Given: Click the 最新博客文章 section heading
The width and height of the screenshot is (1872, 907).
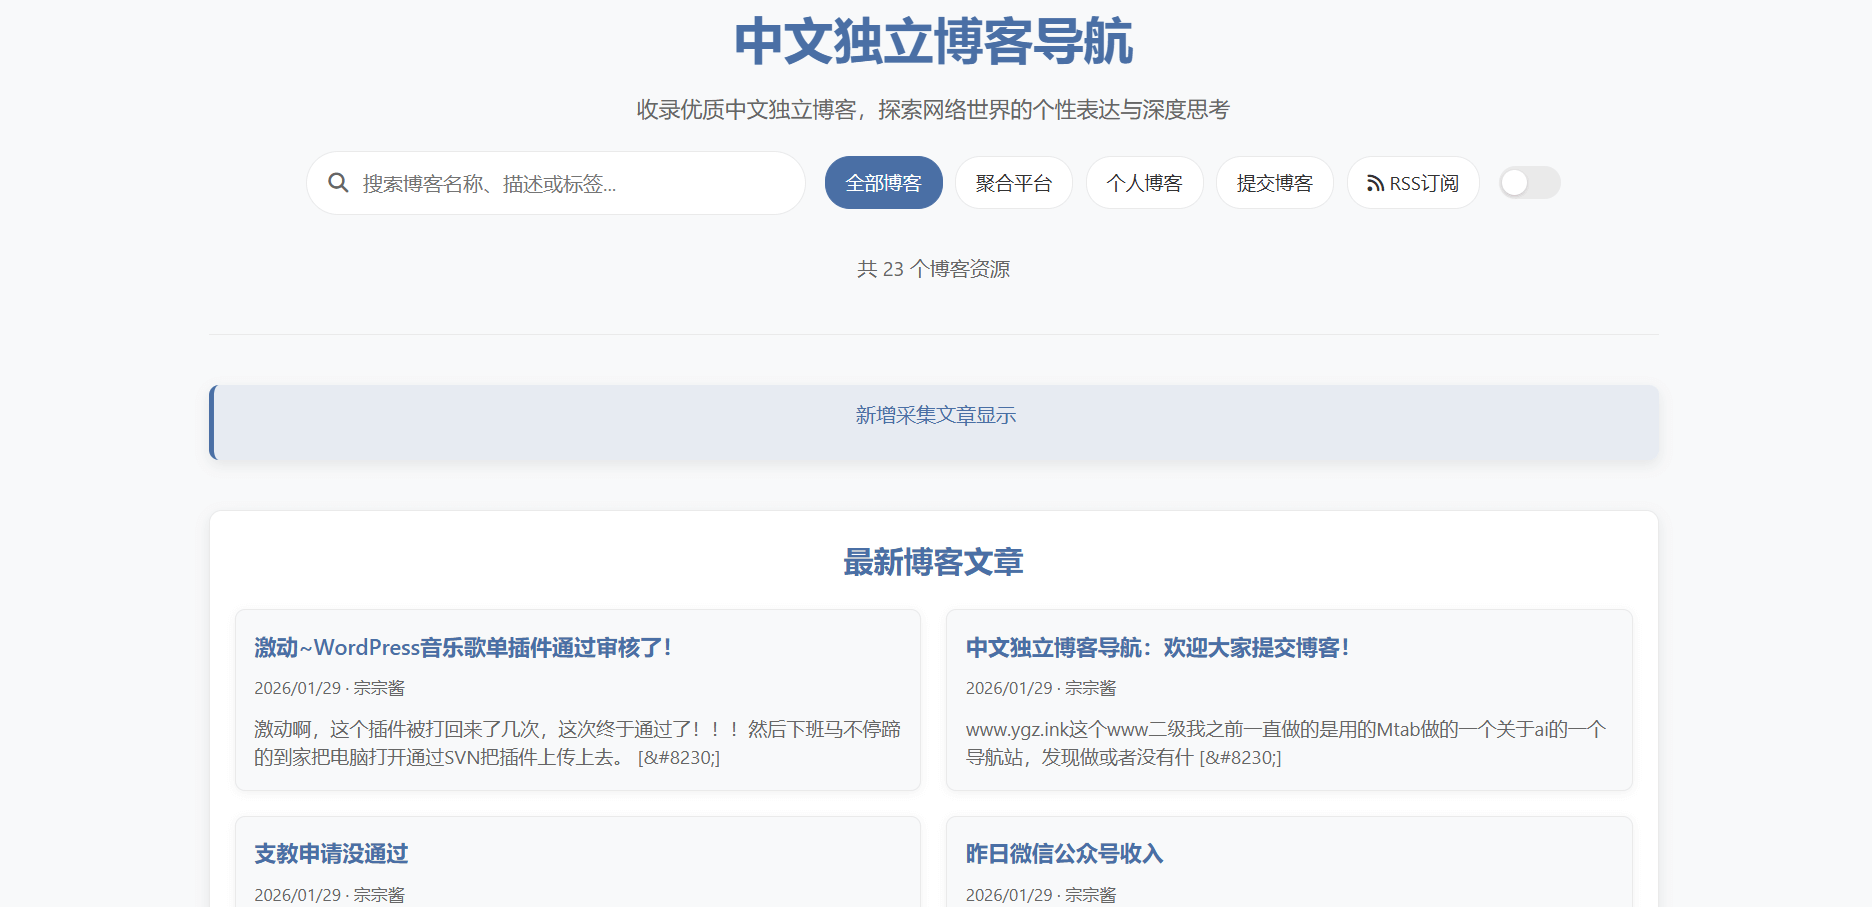Looking at the screenshot, I should 934,562.
